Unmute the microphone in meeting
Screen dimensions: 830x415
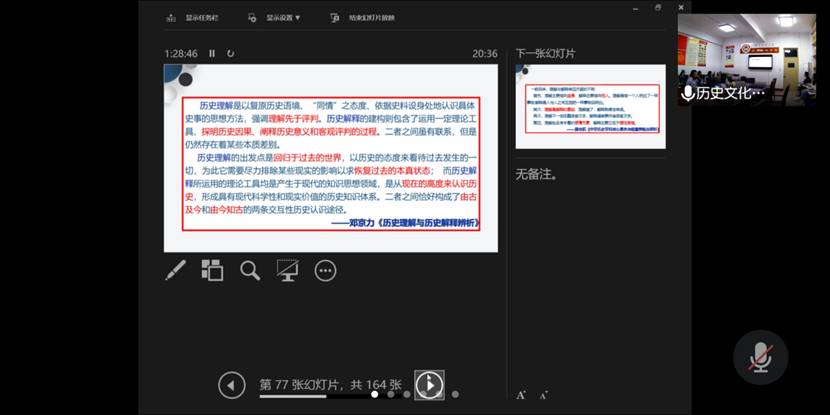[x=760, y=356]
